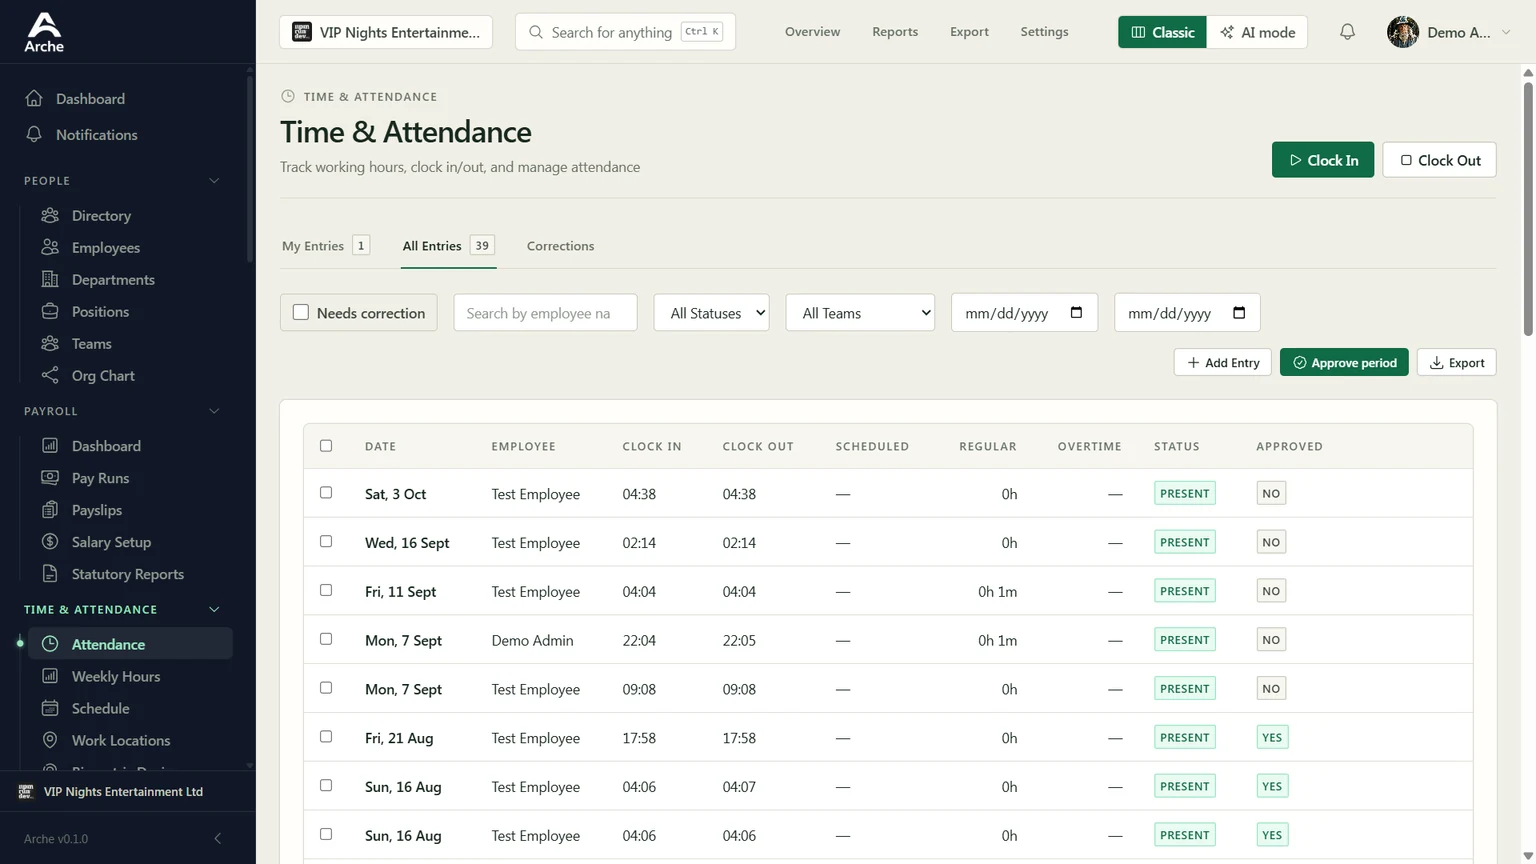Screen dimensions: 1536x864
Task: Switch to AI mode toggle
Action: tap(1257, 32)
